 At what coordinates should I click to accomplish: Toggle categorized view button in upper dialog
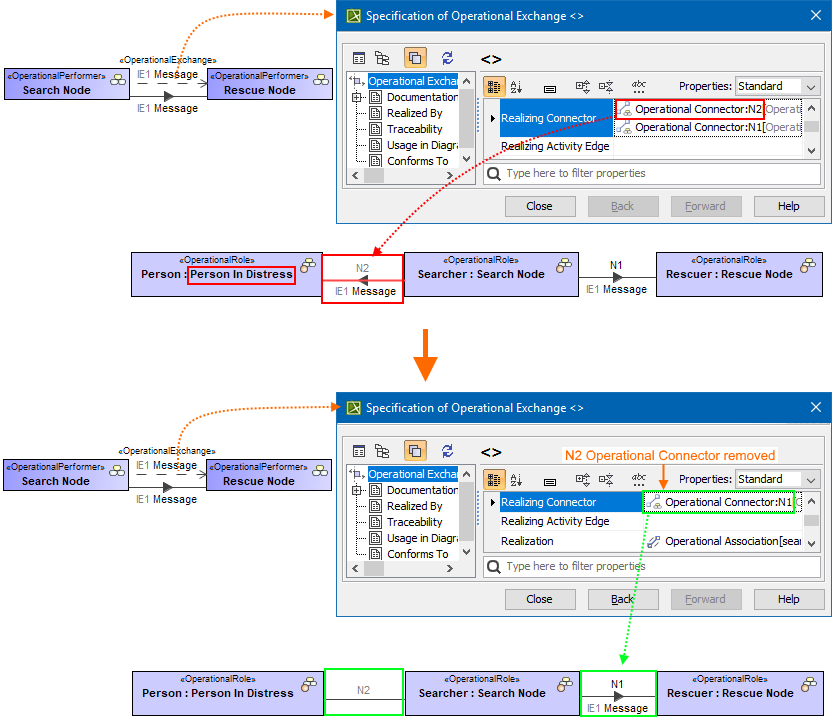point(493,87)
